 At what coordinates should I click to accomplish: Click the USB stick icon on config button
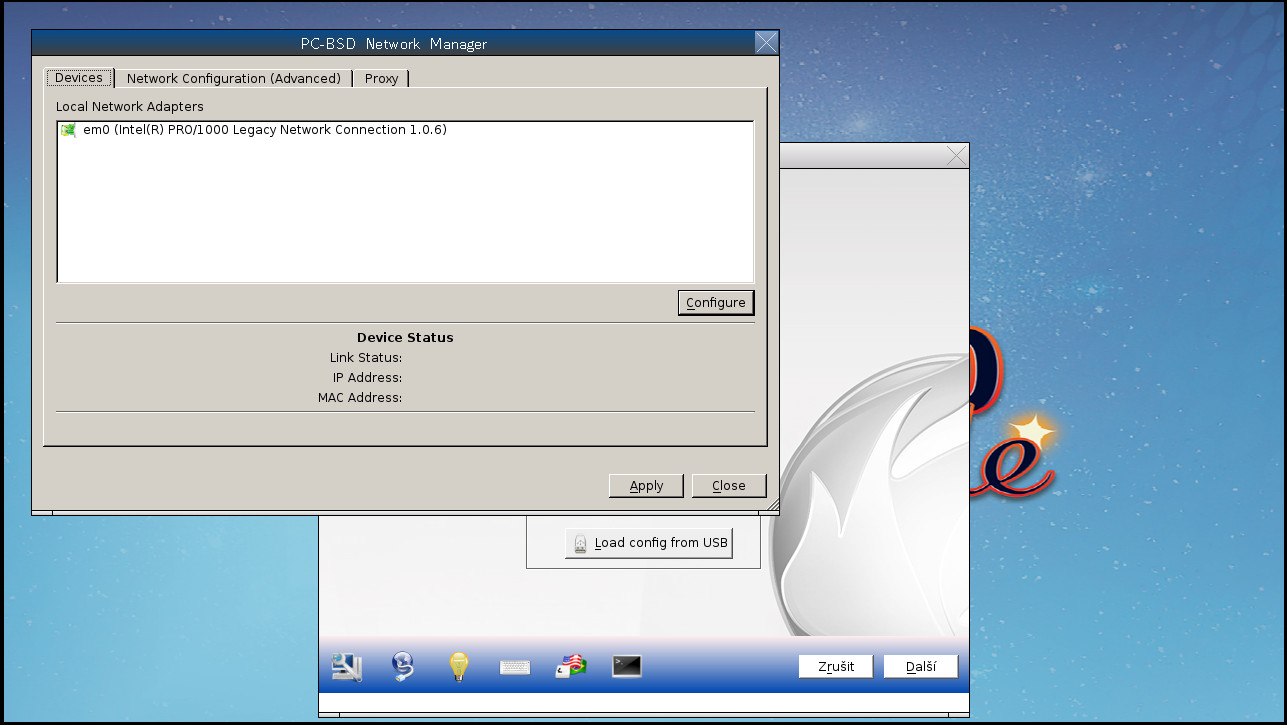click(x=578, y=542)
